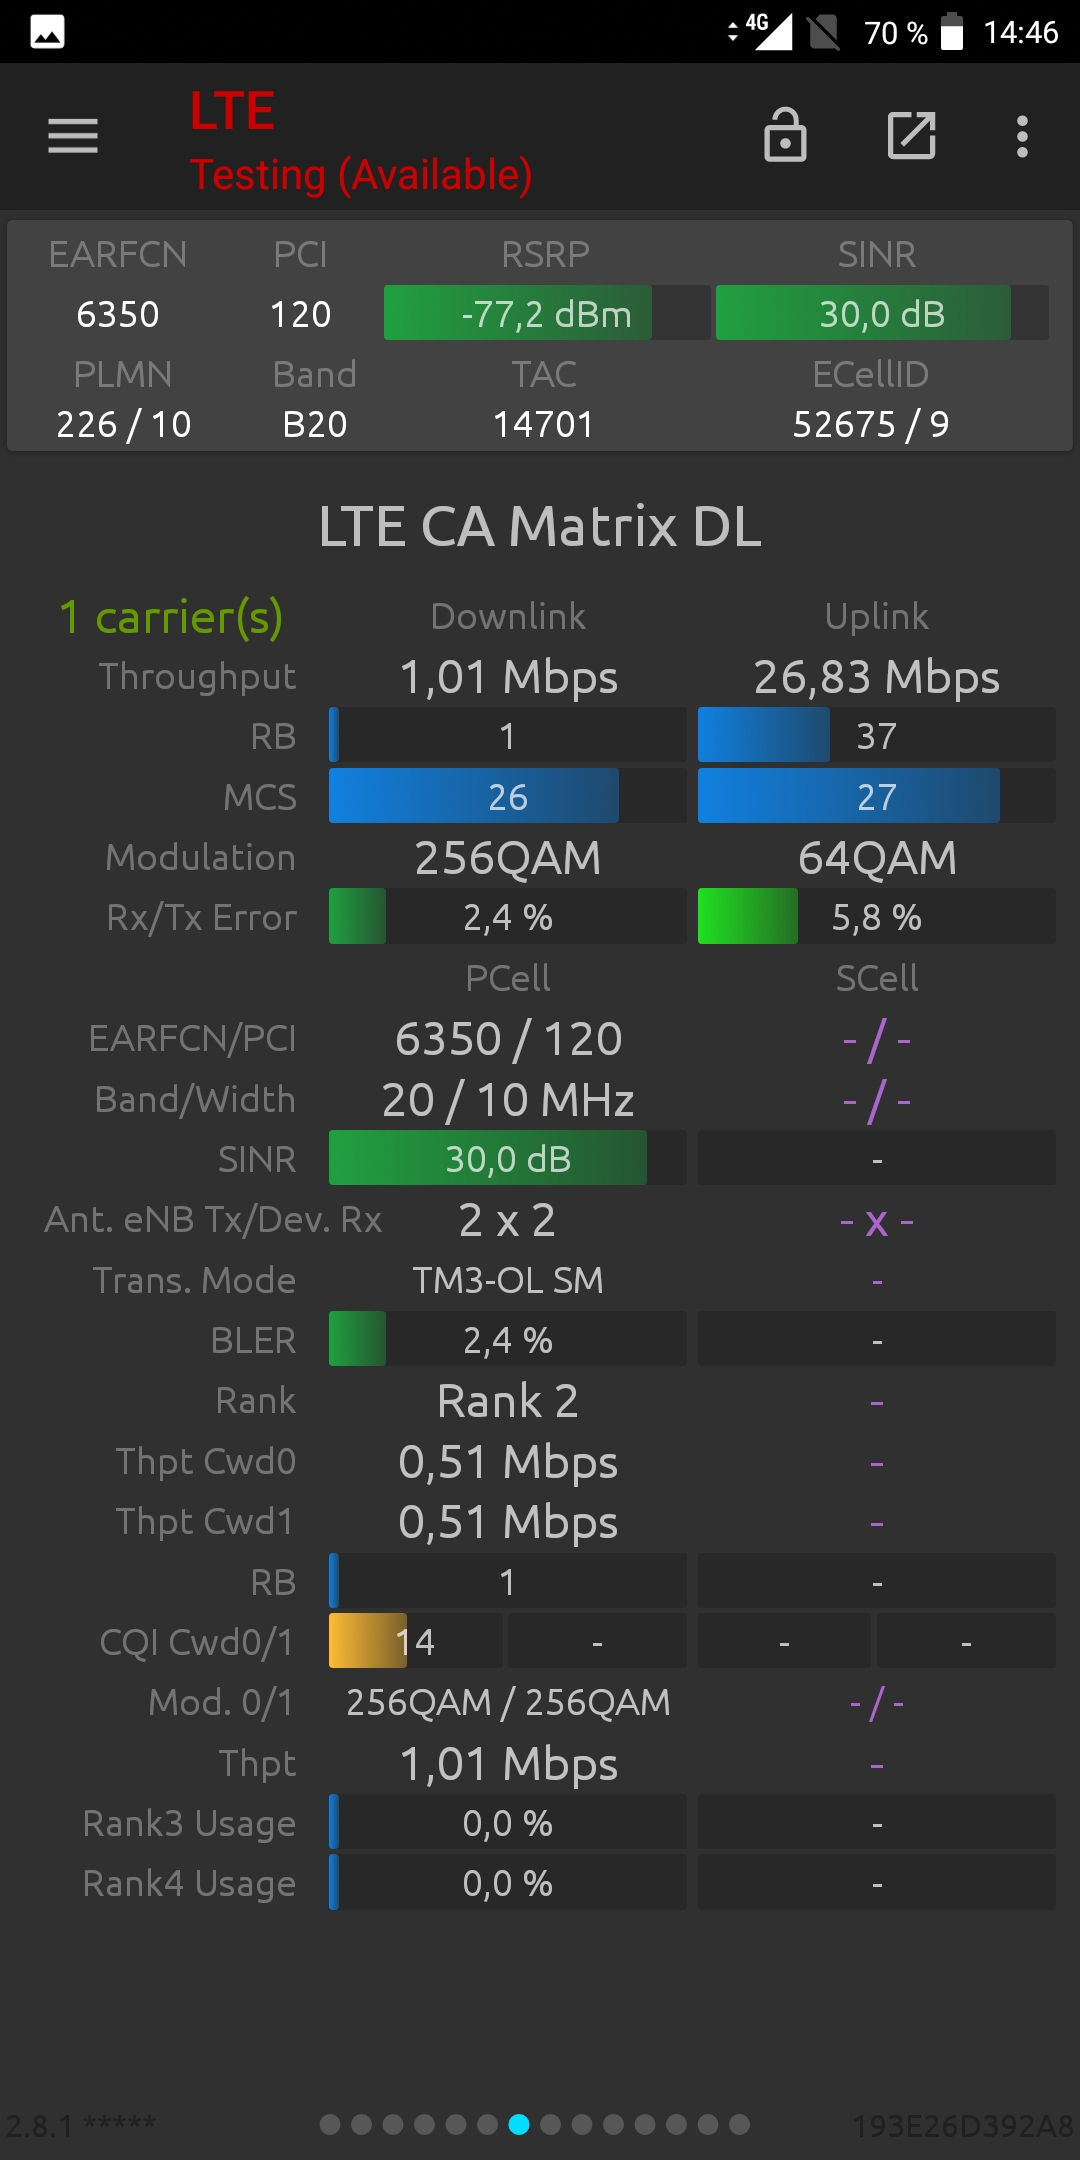This screenshot has width=1080, height=2160.
Task: Tap the Downlink Rx/Tx Error 2,4 % bar
Action: [x=507, y=916]
